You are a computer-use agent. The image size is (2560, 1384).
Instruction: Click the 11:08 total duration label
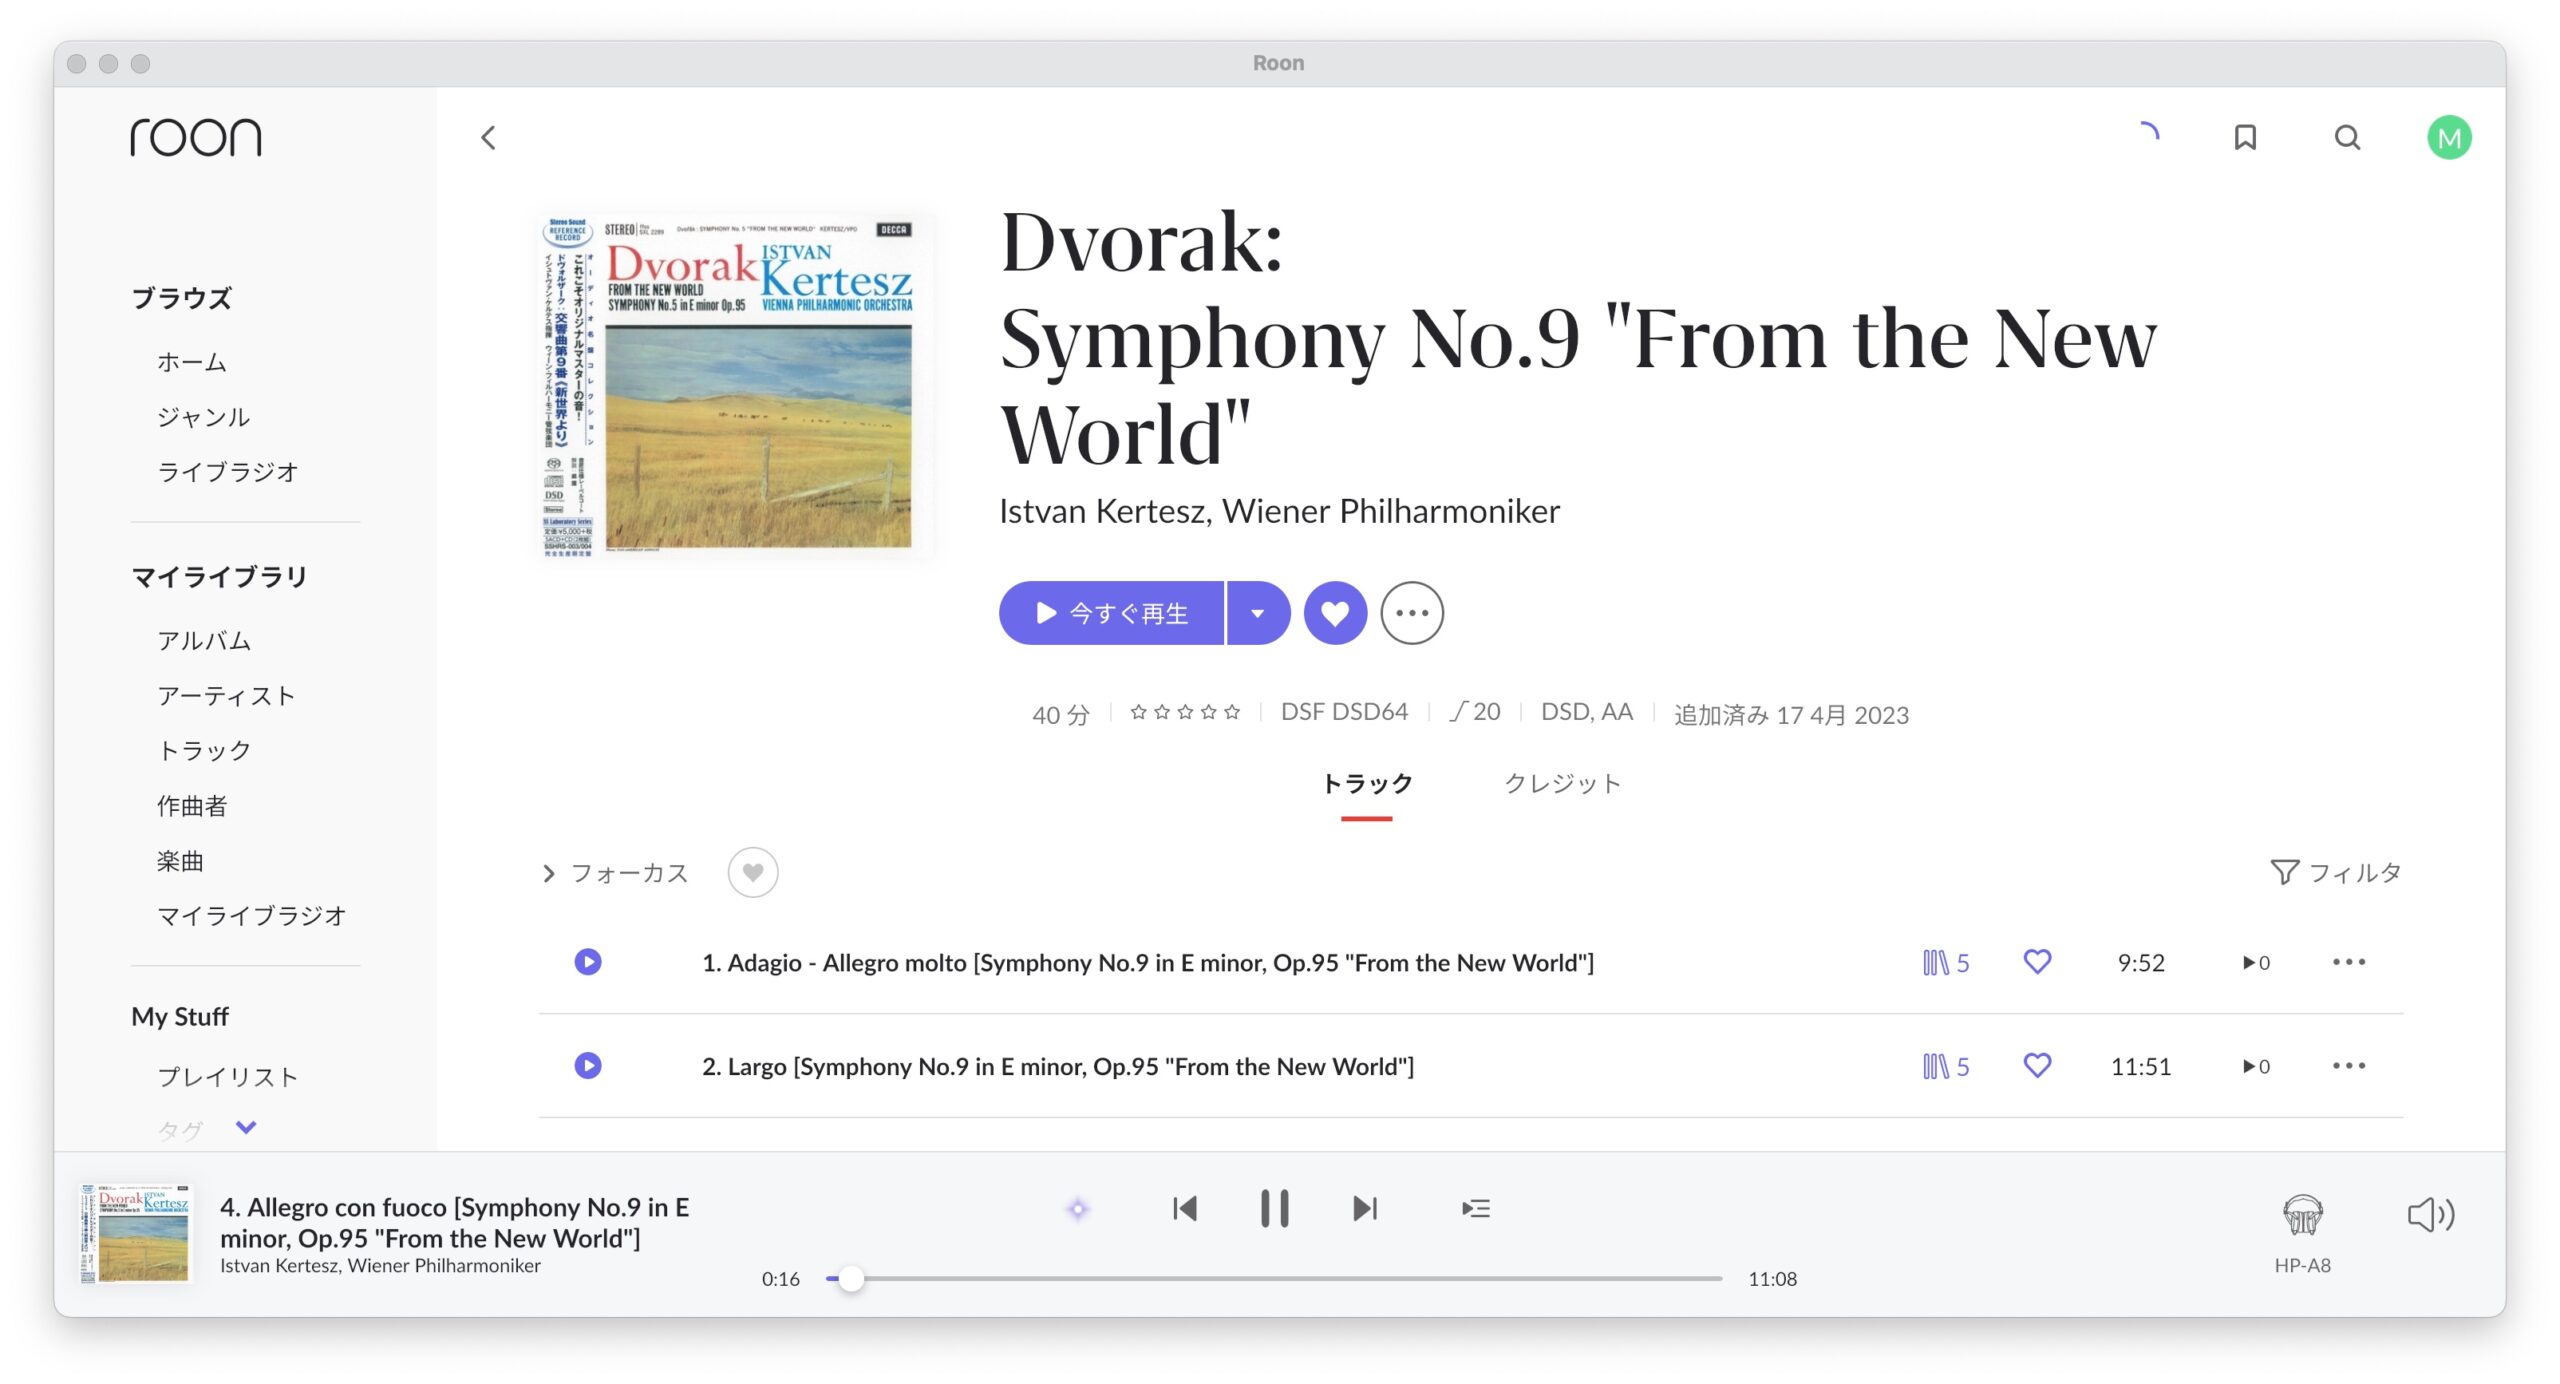click(1772, 1279)
